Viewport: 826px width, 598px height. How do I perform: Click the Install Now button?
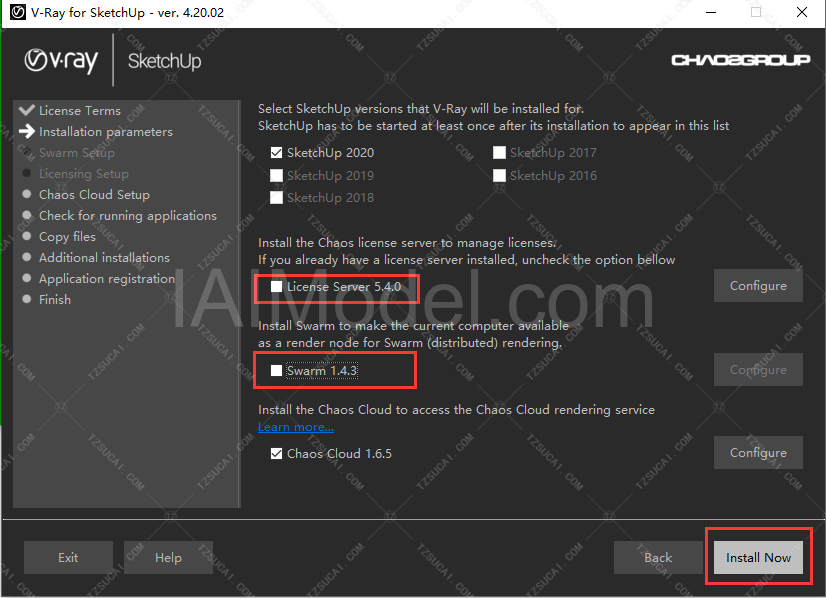[758, 557]
